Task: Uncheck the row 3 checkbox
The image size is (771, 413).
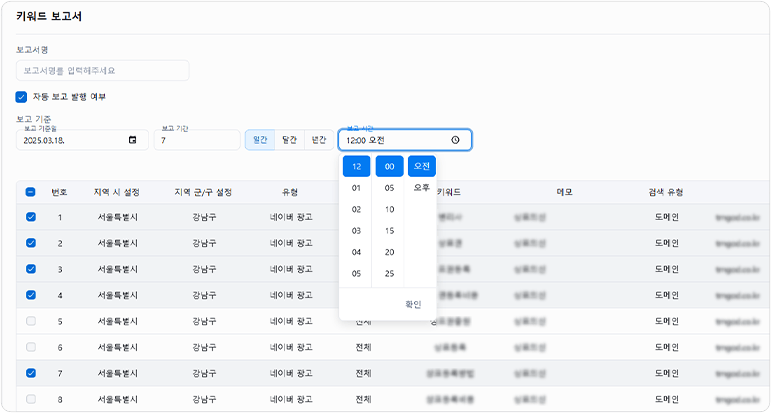Action: point(30,269)
